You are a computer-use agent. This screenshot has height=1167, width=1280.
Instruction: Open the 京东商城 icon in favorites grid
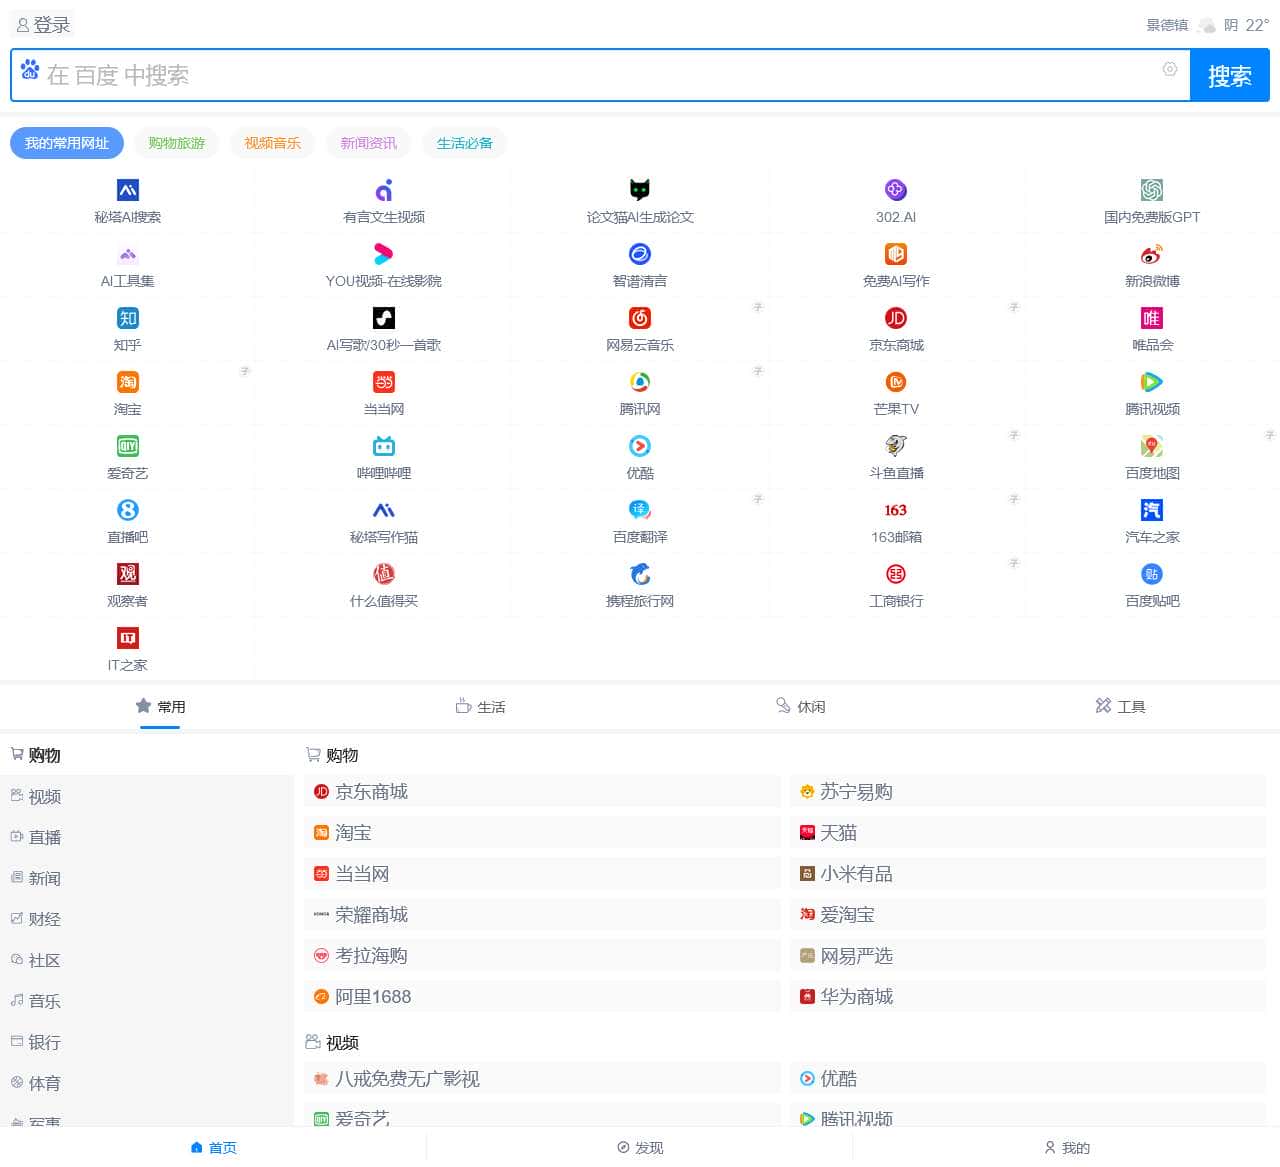tap(896, 318)
